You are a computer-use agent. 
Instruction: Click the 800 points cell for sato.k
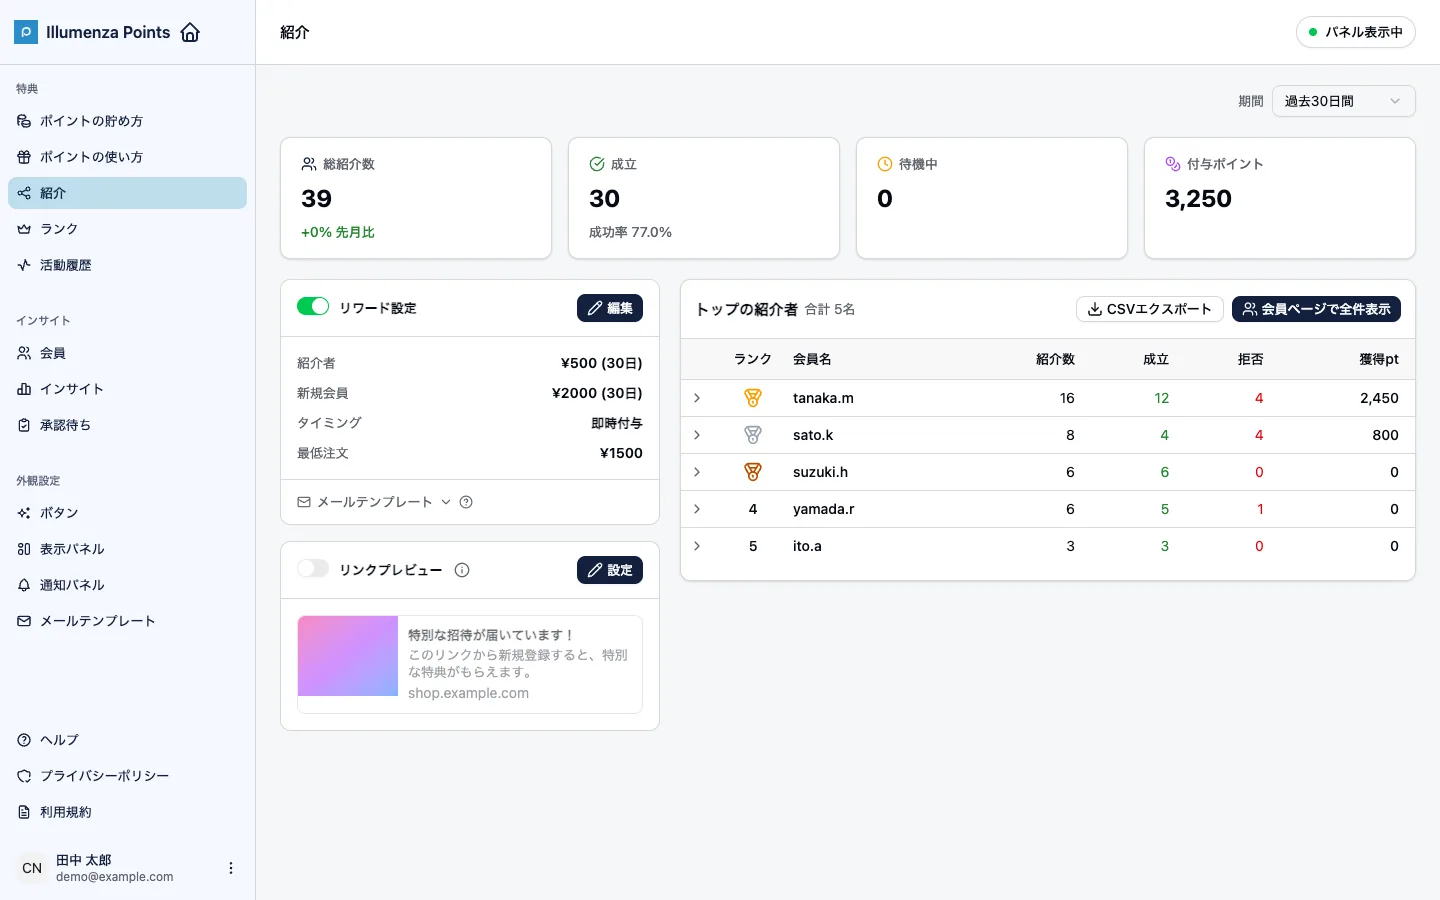coord(1385,435)
